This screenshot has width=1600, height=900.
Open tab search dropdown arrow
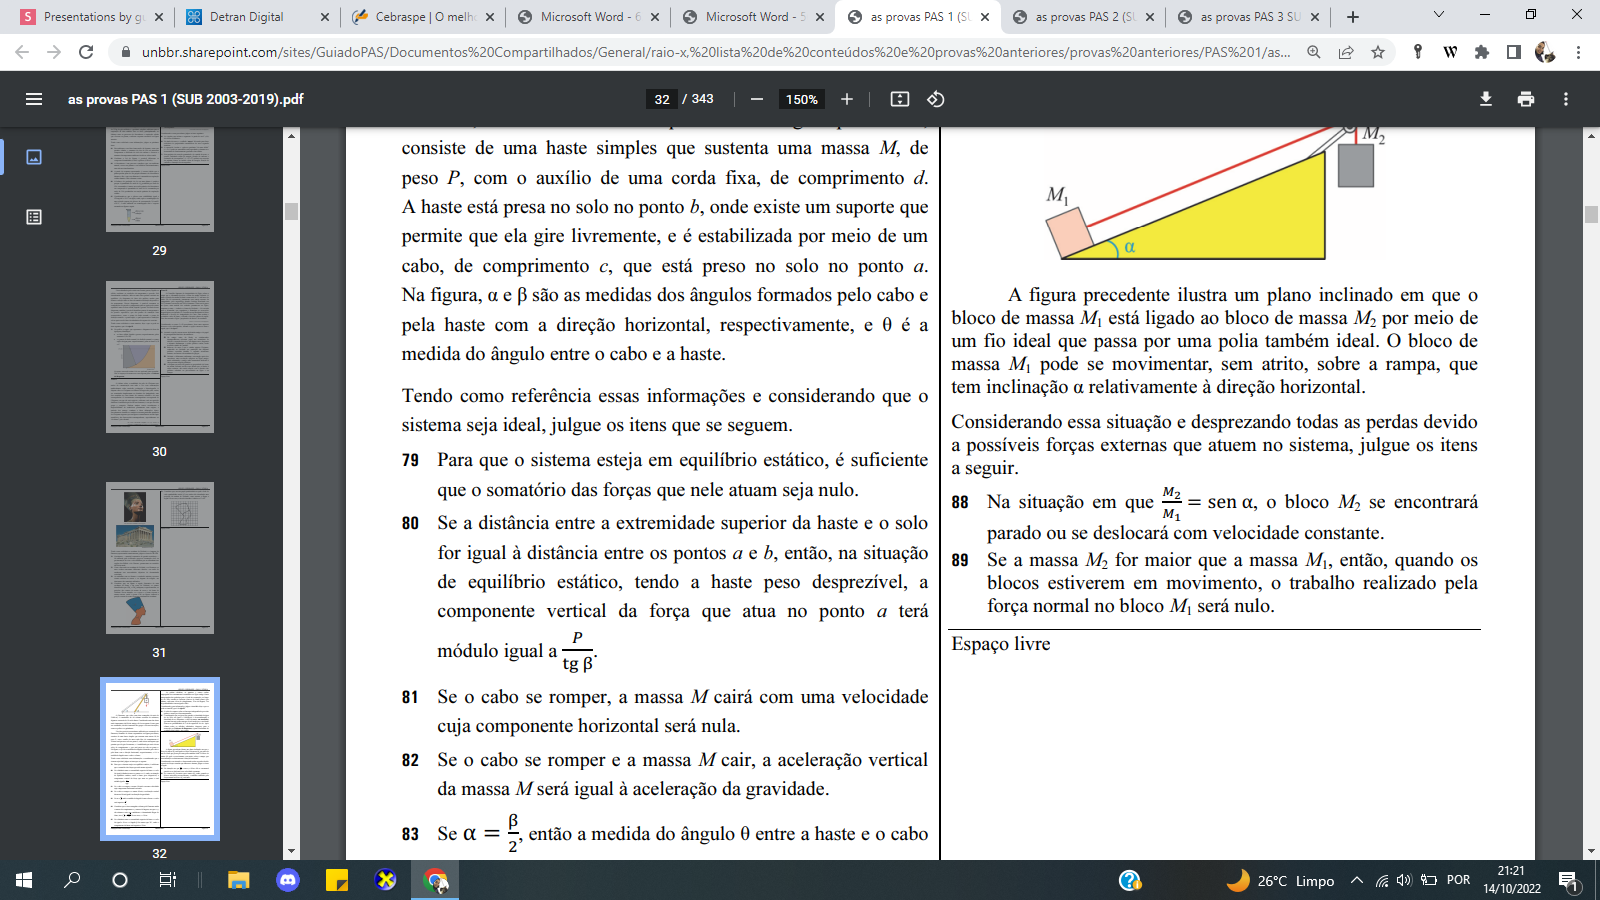pos(1439,15)
